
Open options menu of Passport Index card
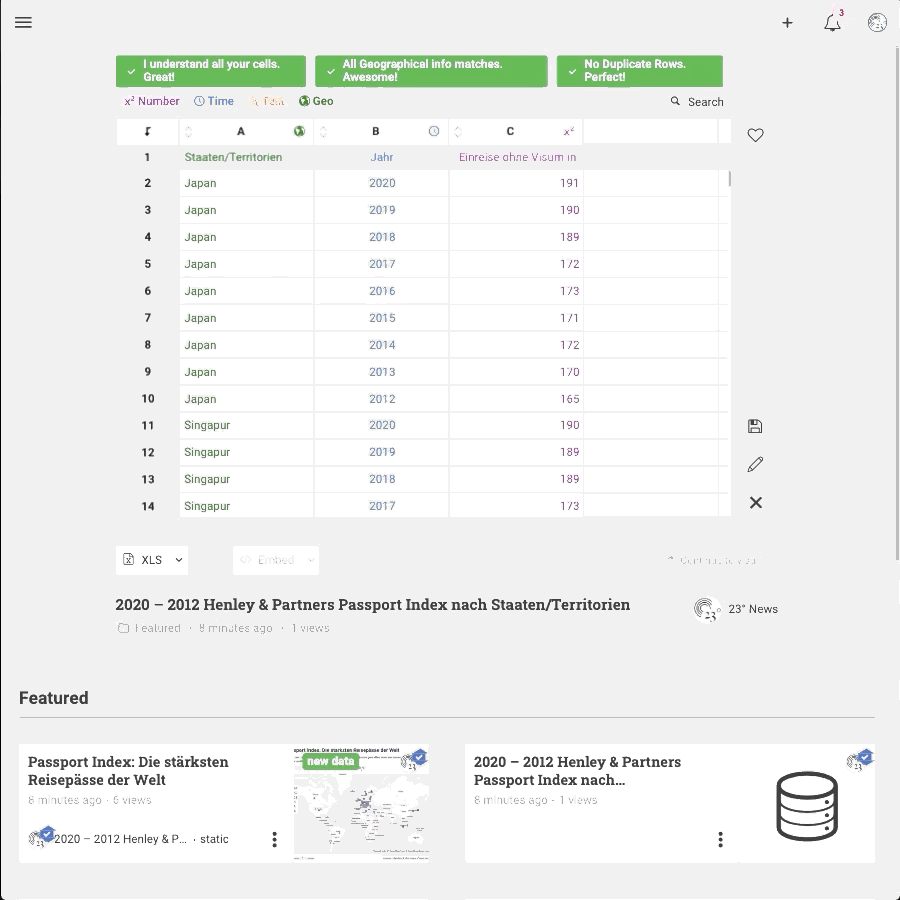click(x=274, y=839)
